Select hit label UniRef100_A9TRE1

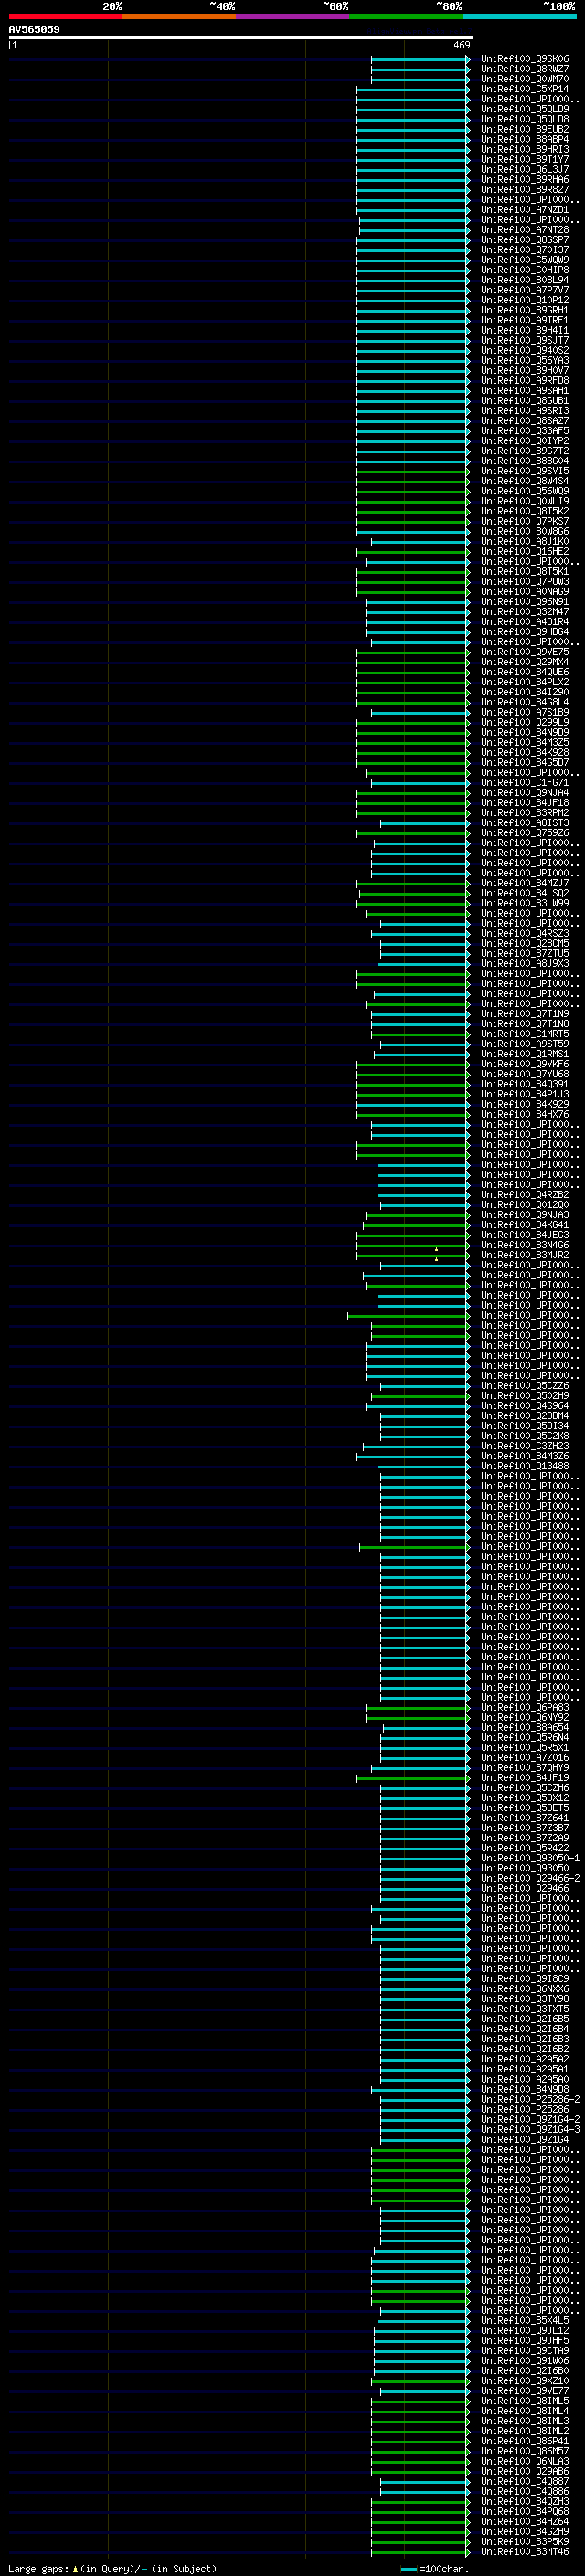pyautogui.click(x=525, y=320)
